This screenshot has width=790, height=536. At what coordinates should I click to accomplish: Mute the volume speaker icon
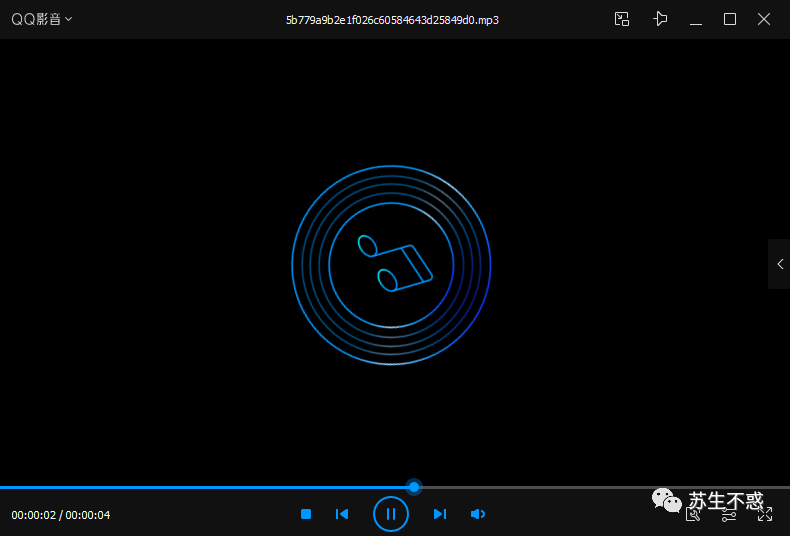click(x=478, y=514)
